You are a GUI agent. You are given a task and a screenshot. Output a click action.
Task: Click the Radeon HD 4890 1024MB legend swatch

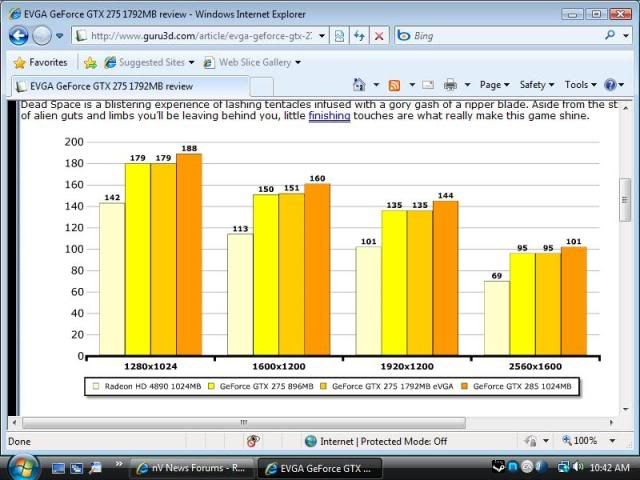(96, 386)
